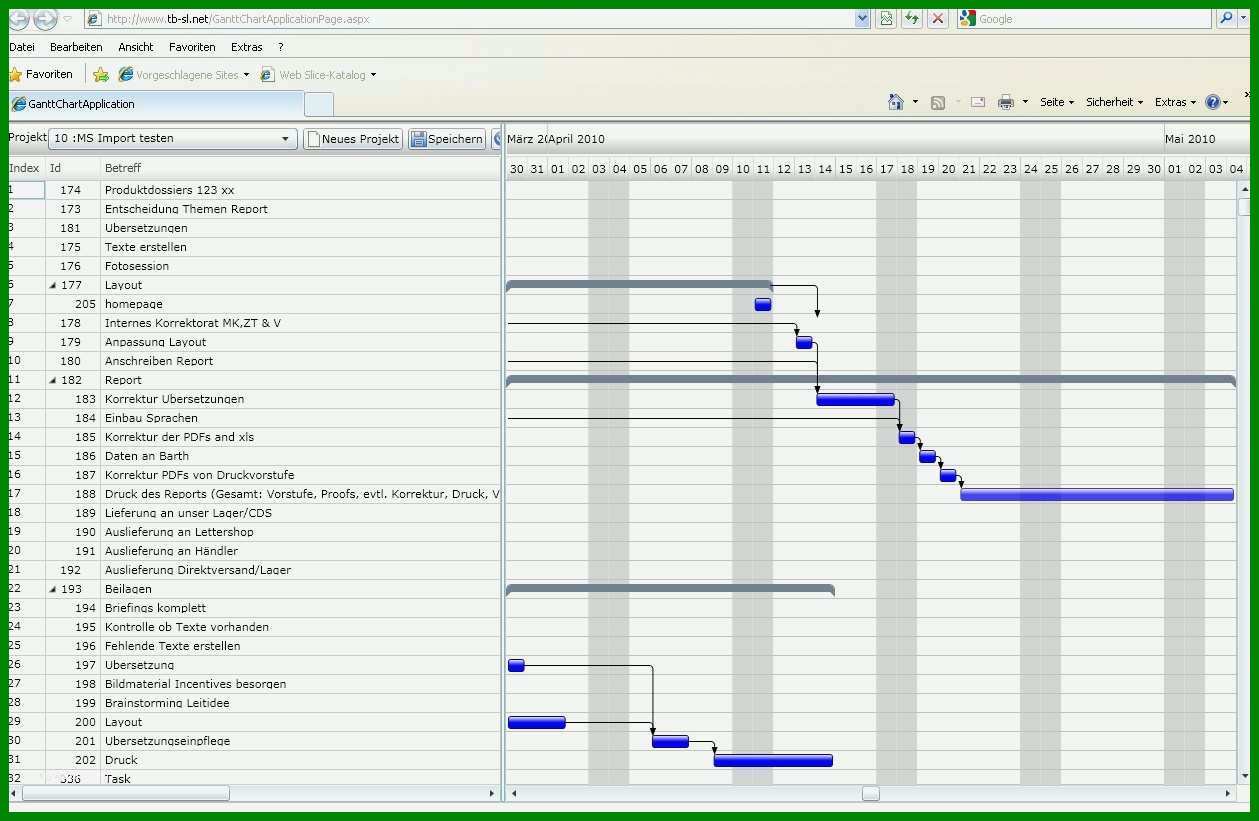
Task: Select the Entscheidung Themen Report row
Action: (254, 209)
